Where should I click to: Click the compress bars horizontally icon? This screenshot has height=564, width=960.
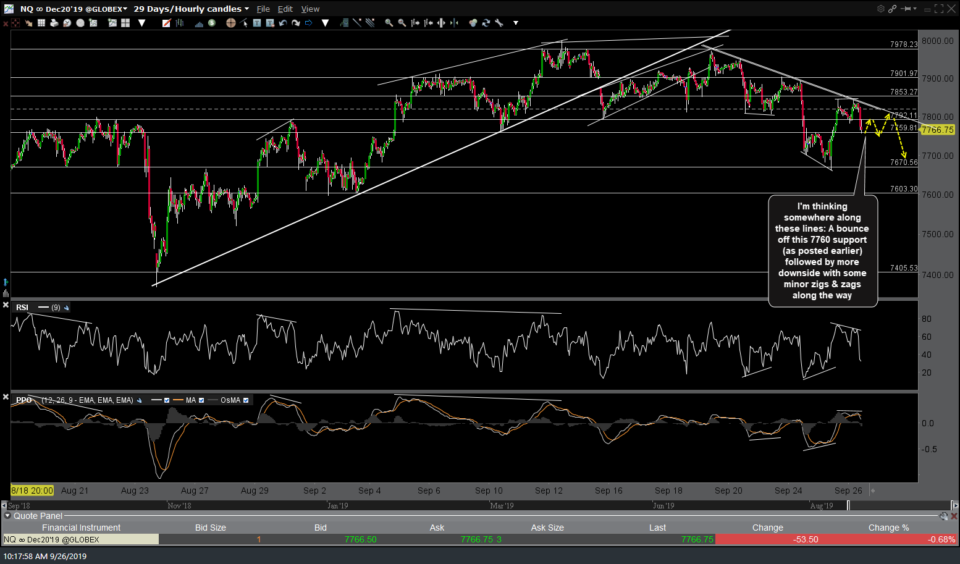coord(454,23)
